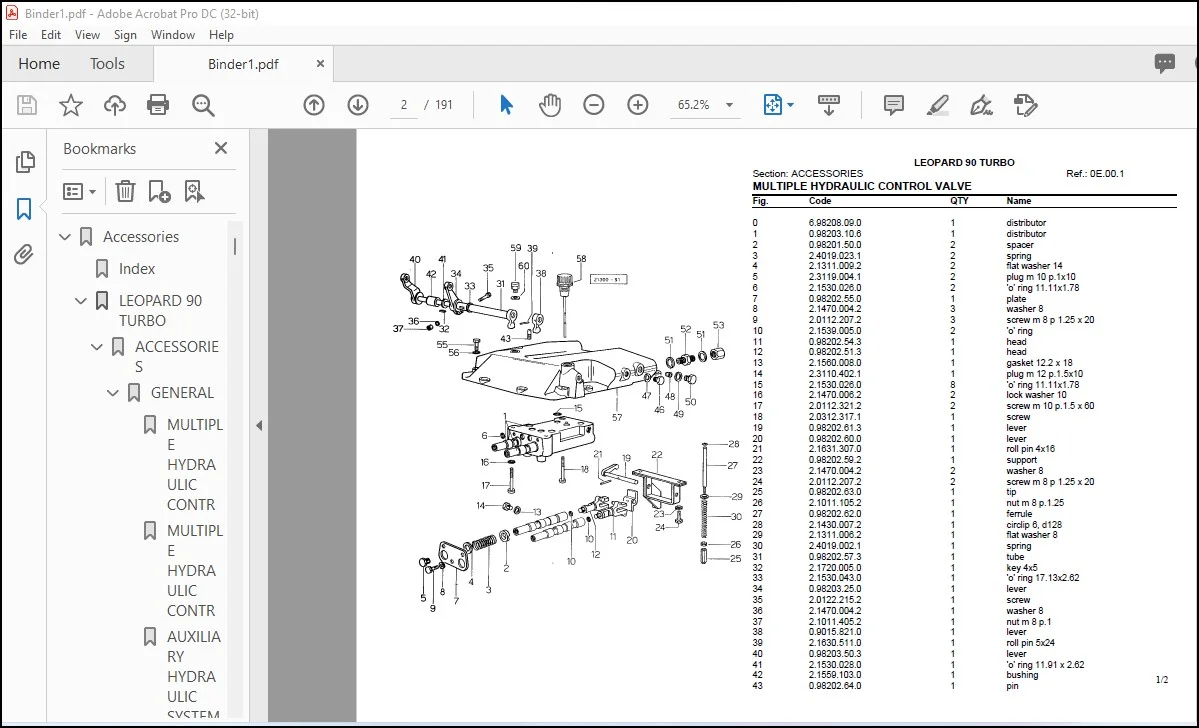Close the Bookmarks panel

pyautogui.click(x=221, y=148)
